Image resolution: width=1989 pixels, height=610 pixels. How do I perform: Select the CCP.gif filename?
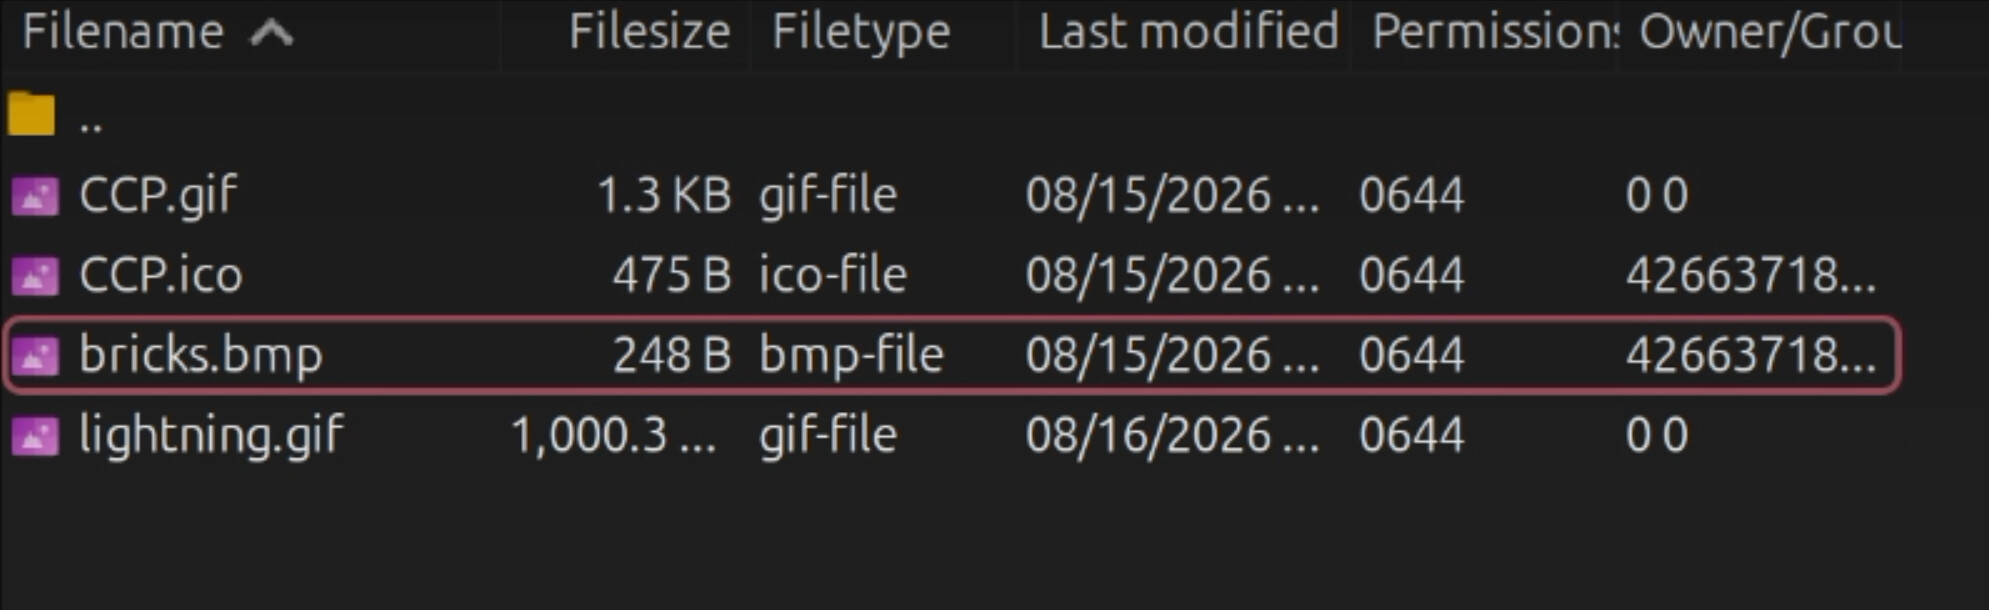click(158, 196)
